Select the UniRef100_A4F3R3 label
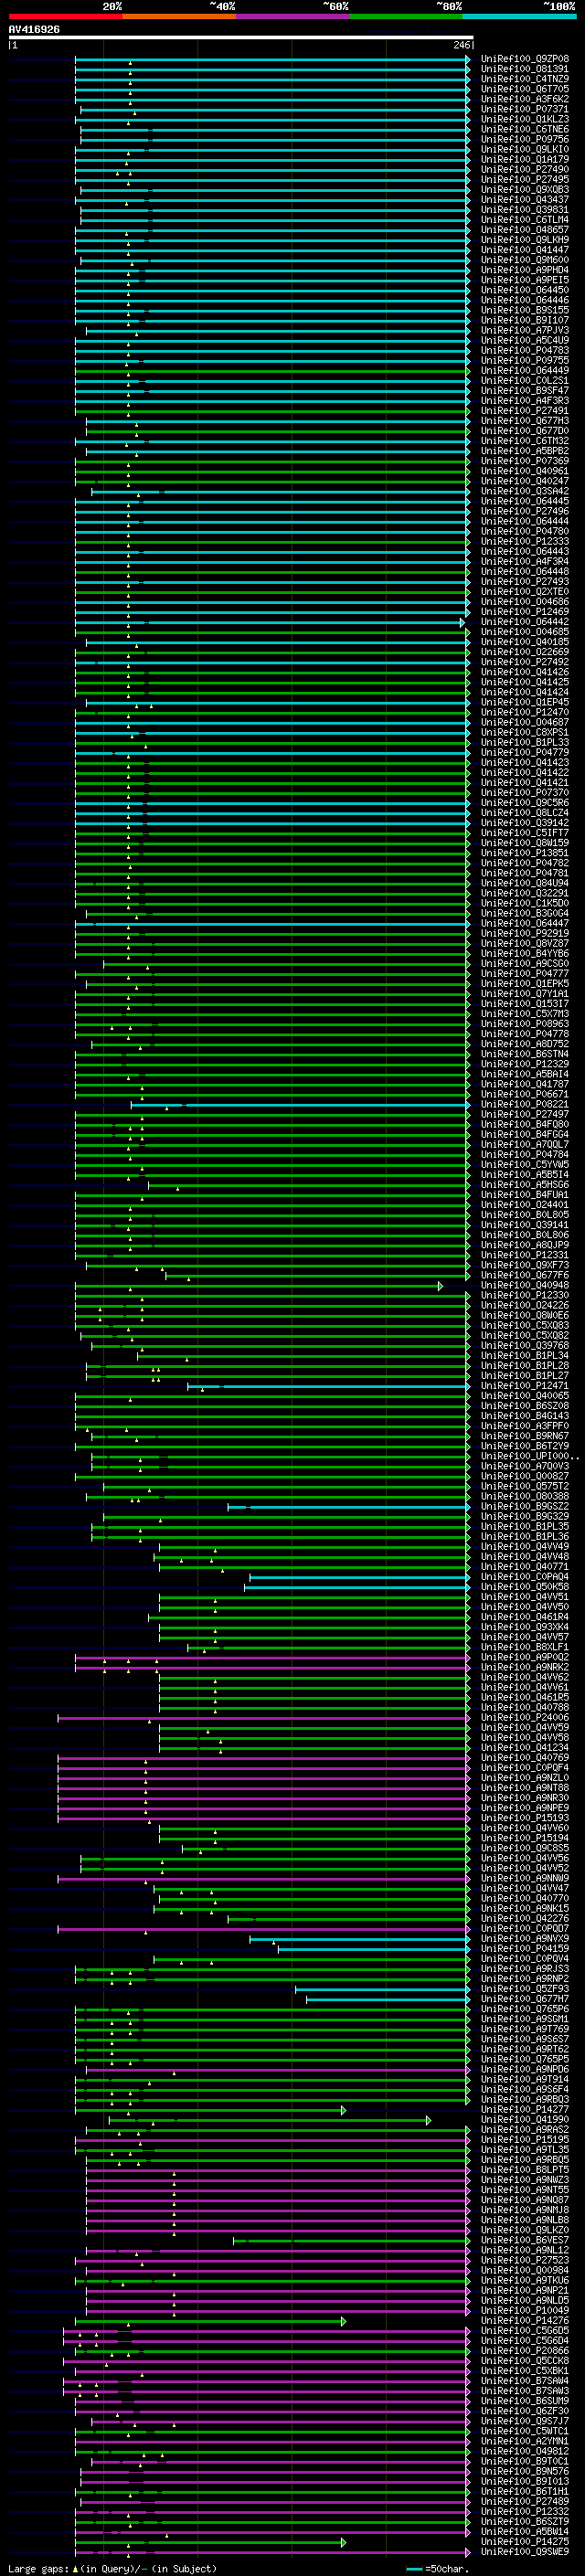 click(525, 400)
